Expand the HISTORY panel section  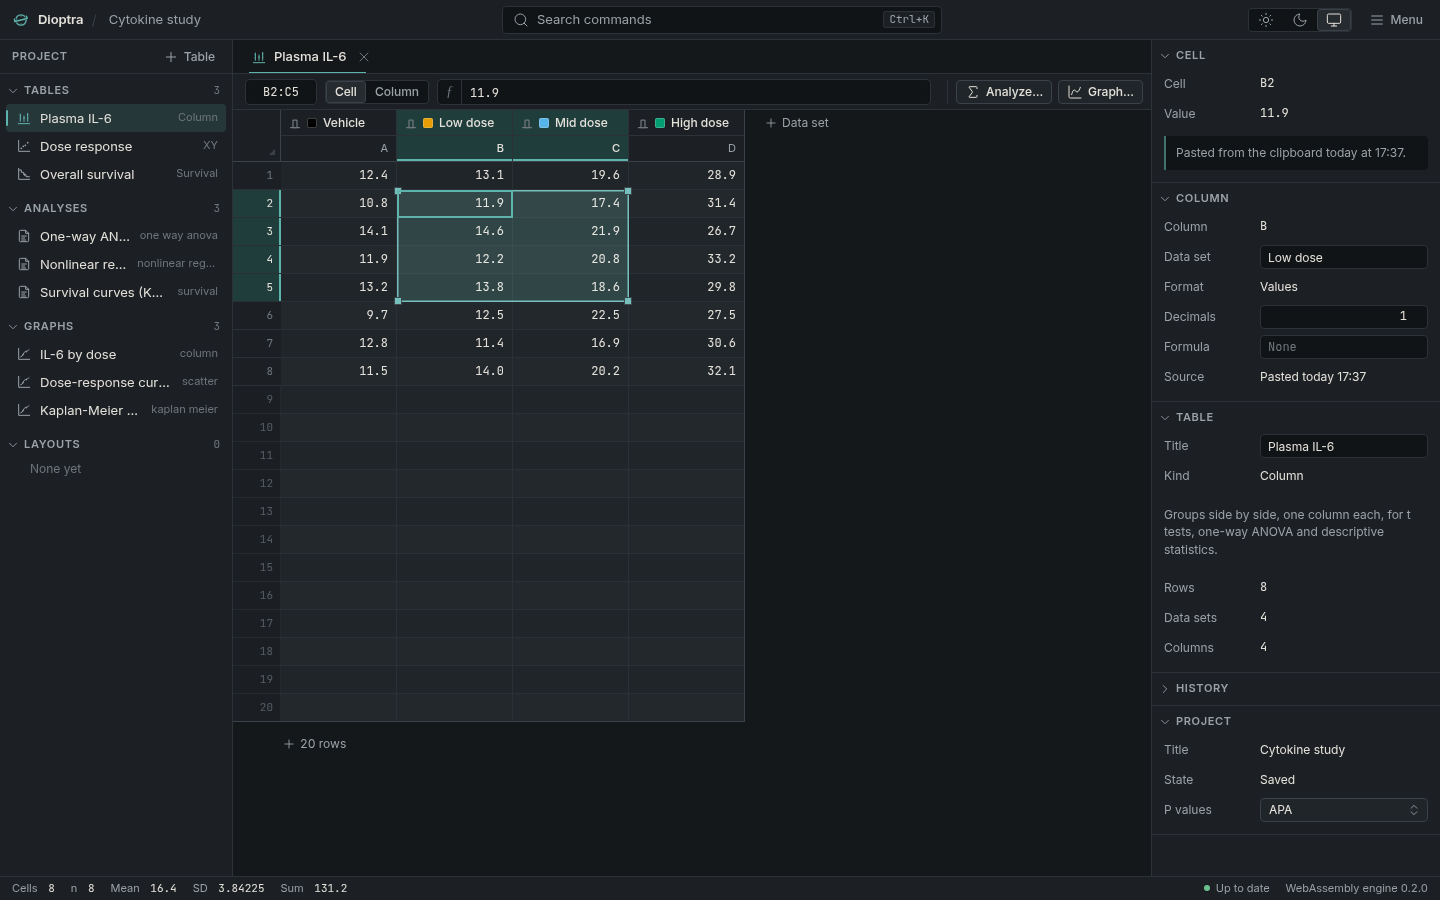[1295, 688]
